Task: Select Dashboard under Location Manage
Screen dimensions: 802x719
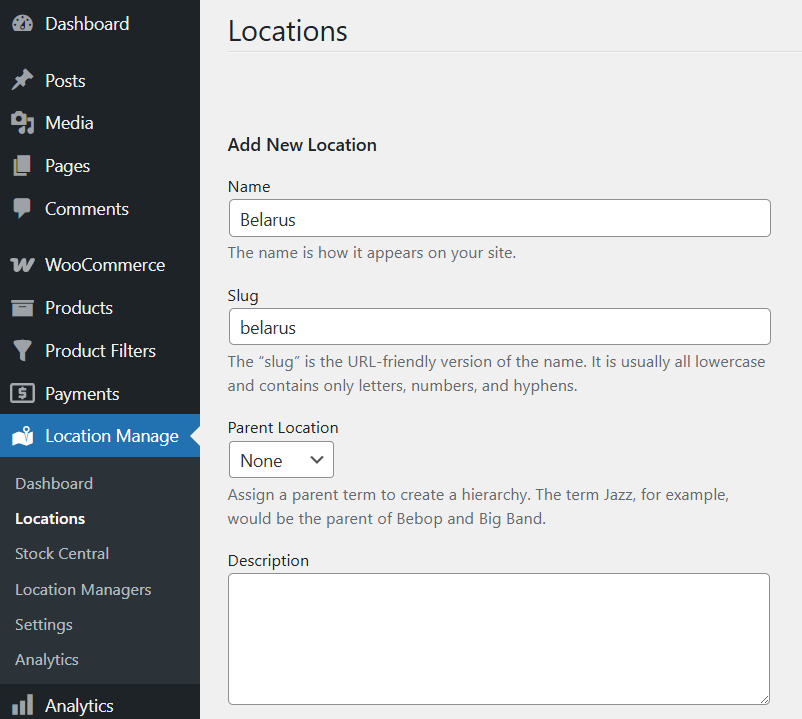Action: pyautogui.click(x=54, y=483)
